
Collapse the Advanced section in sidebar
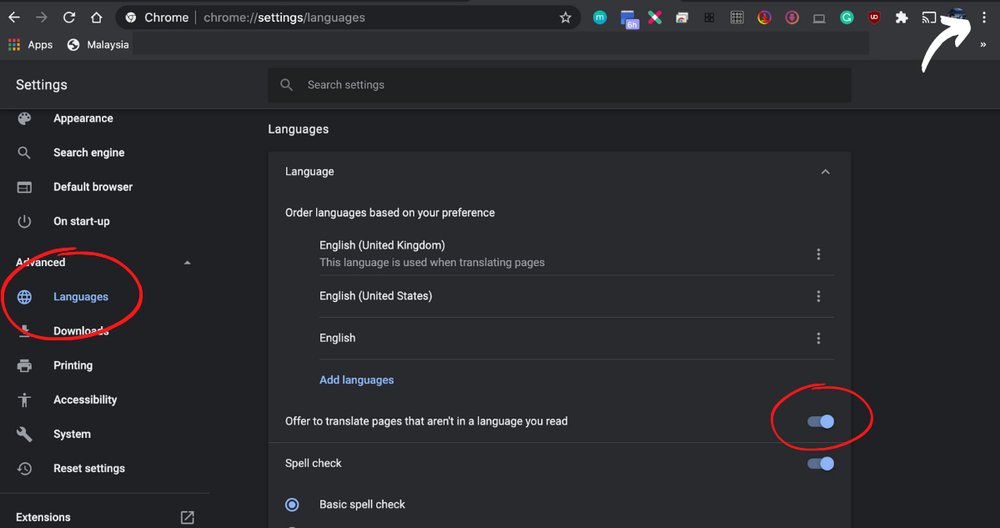pyautogui.click(x=187, y=263)
